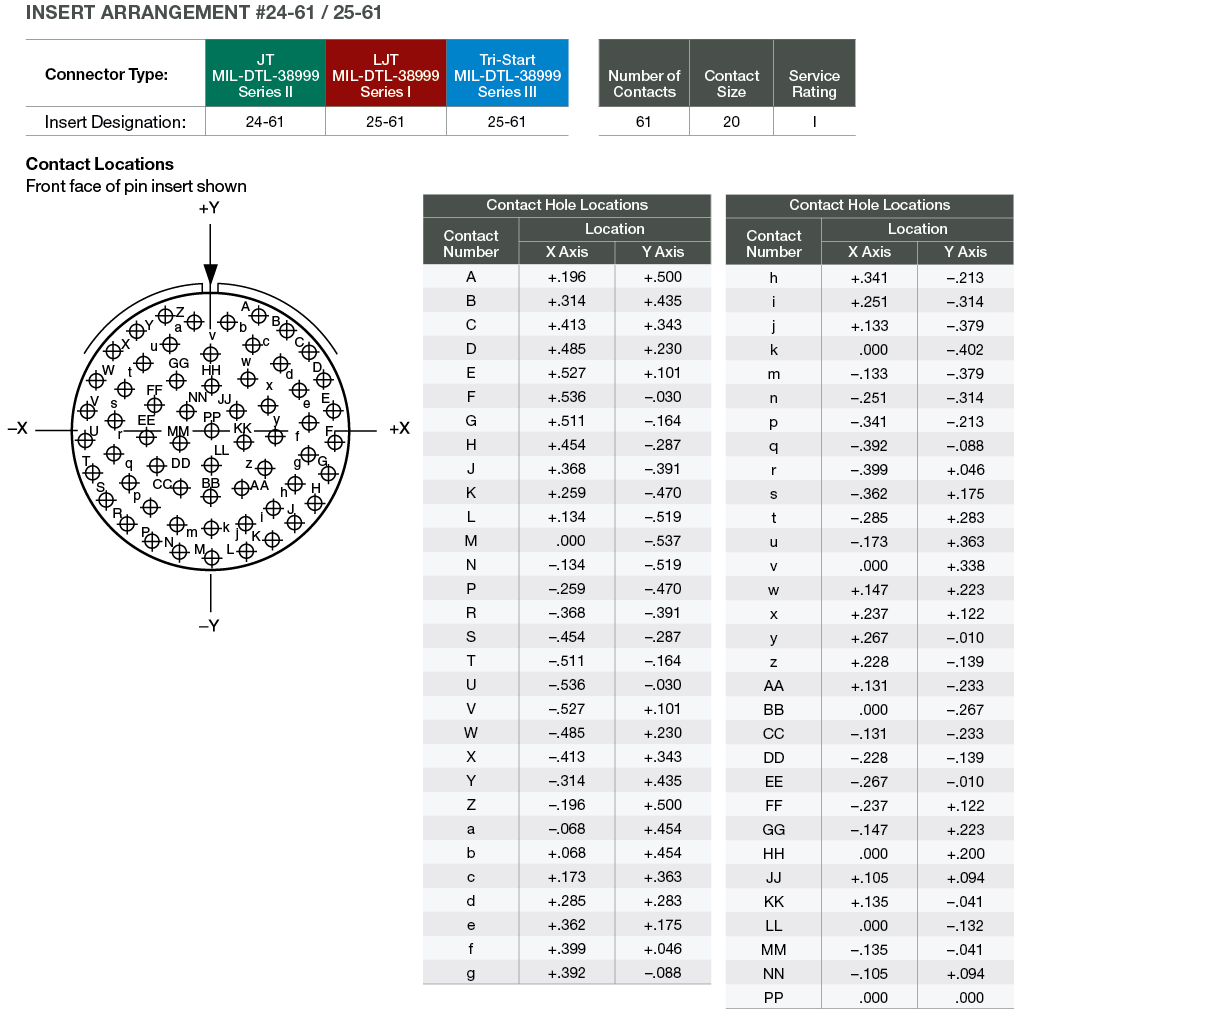The image size is (1224, 1014).
Task: Click the –X axis label on the diagram
Action: pos(18,429)
